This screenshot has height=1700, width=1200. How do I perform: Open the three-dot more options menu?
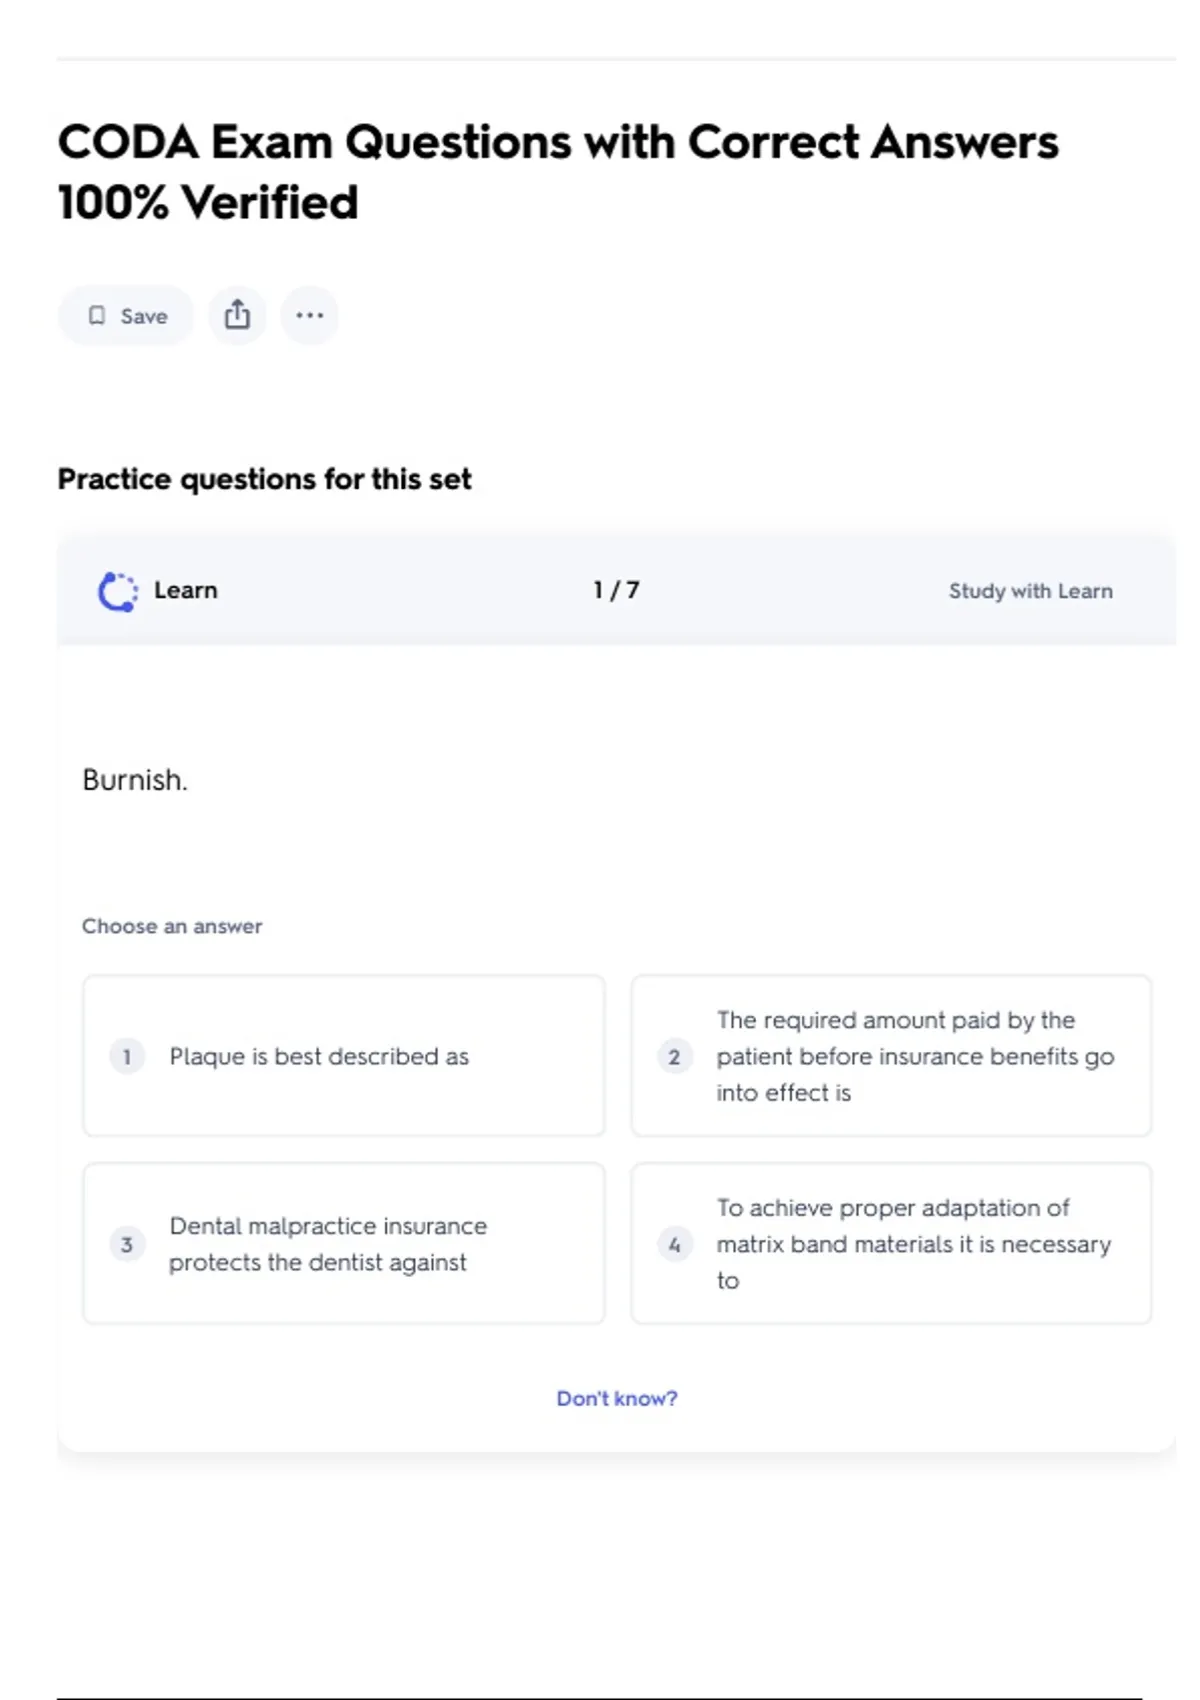pos(310,315)
